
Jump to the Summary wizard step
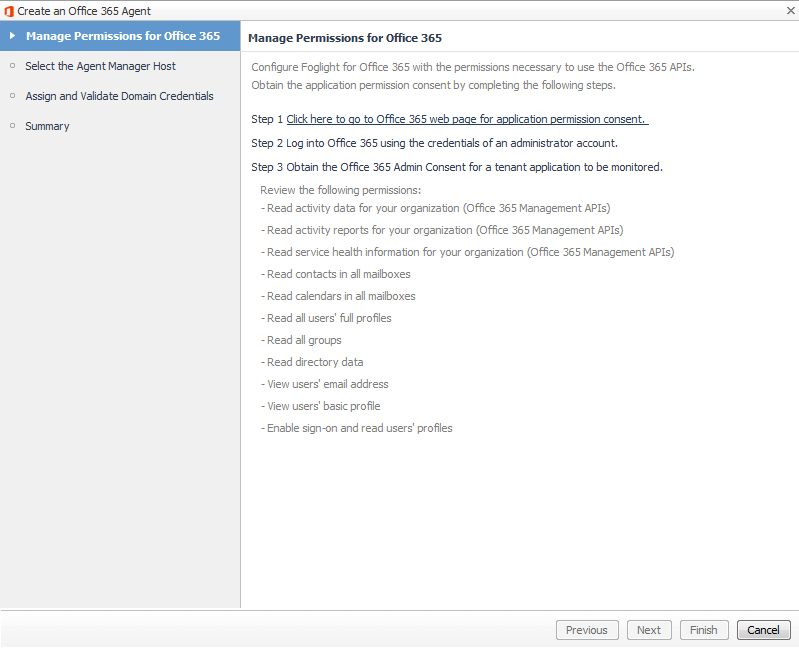click(47, 126)
